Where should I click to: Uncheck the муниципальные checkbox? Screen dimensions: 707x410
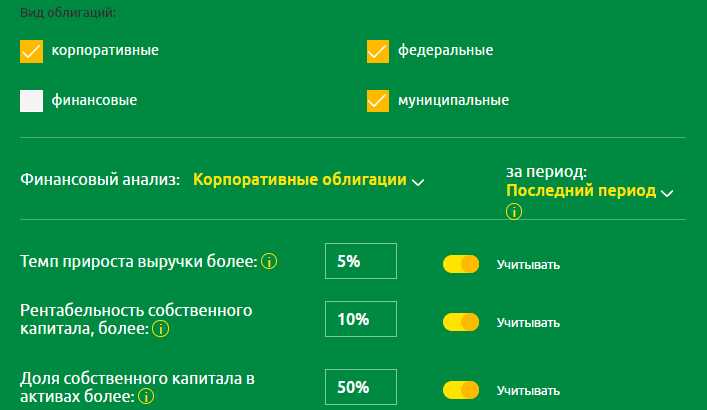click(378, 101)
